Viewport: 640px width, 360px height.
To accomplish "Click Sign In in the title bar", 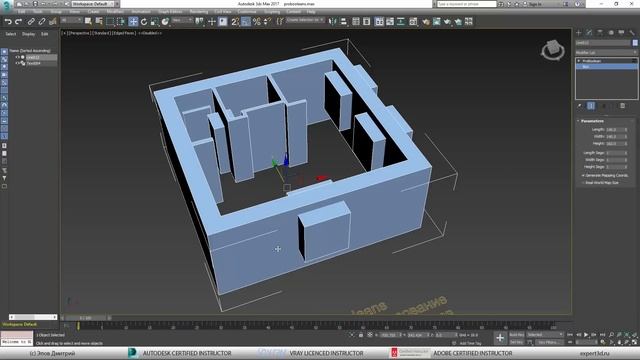I will tap(534, 4).
